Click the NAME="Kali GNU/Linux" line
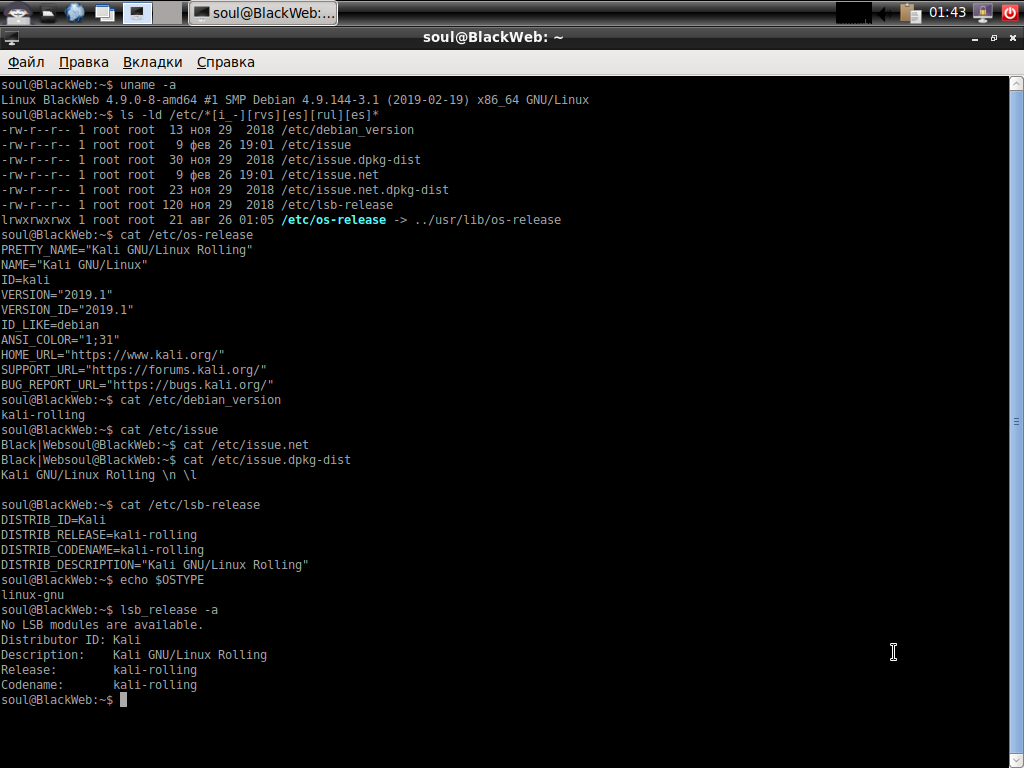This screenshot has width=1024, height=768. coord(74,265)
